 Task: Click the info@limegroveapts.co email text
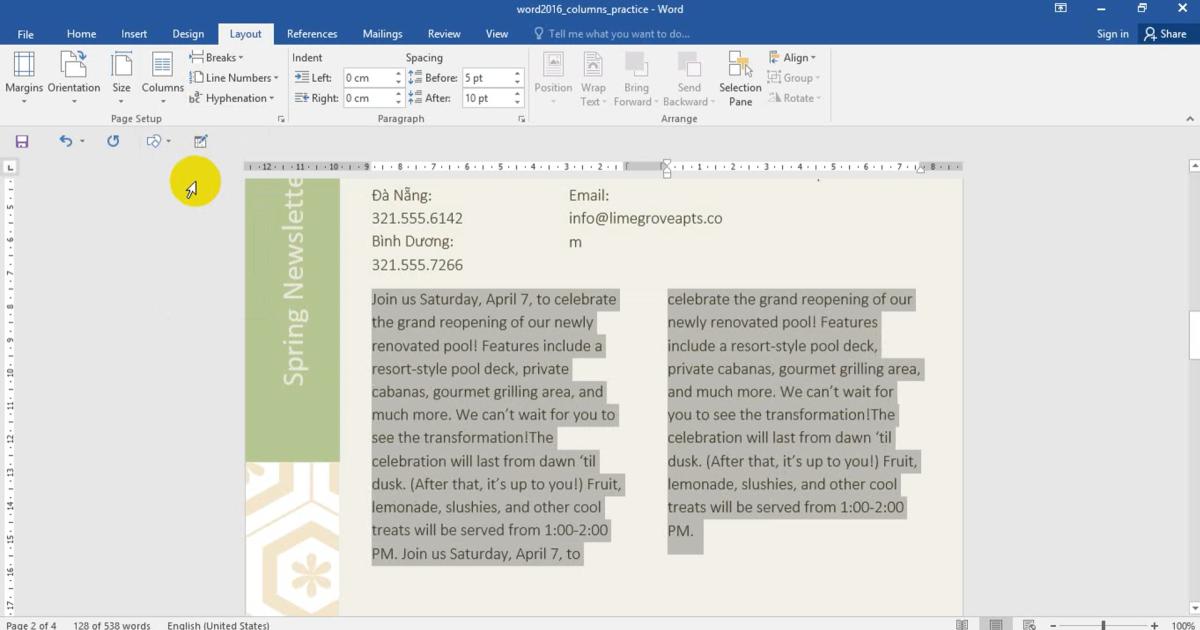coord(645,218)
